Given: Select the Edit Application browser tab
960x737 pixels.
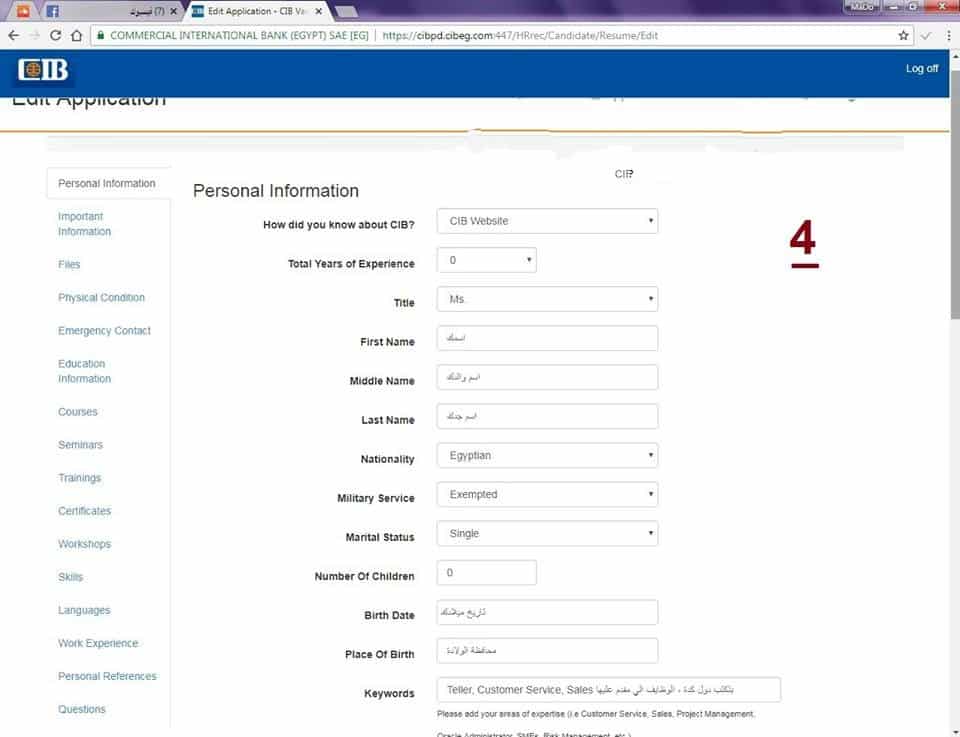Looking at the screenshot, I should click(257, 11).
